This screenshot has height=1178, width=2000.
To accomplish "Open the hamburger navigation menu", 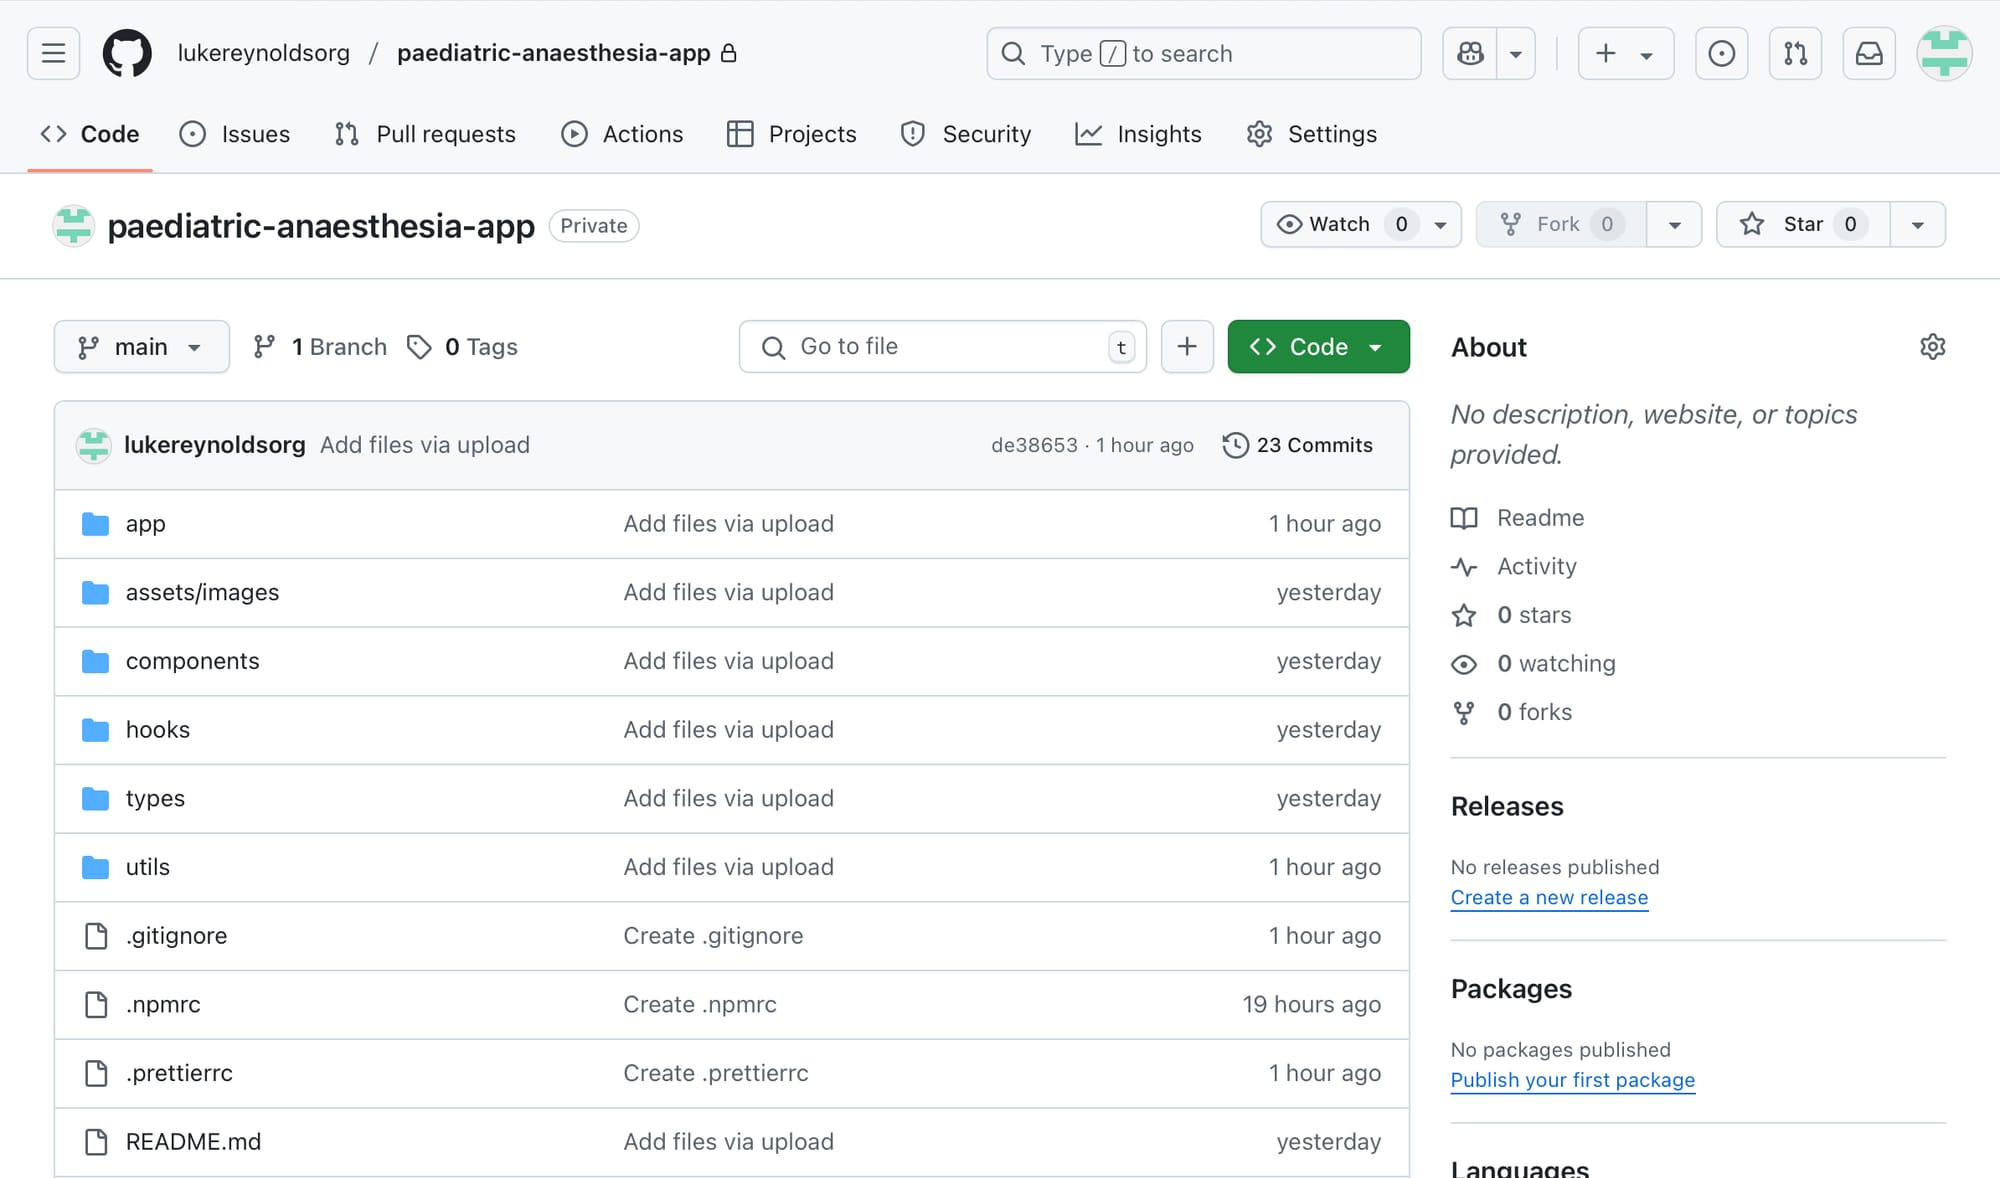I will click(x=53, y=53).
